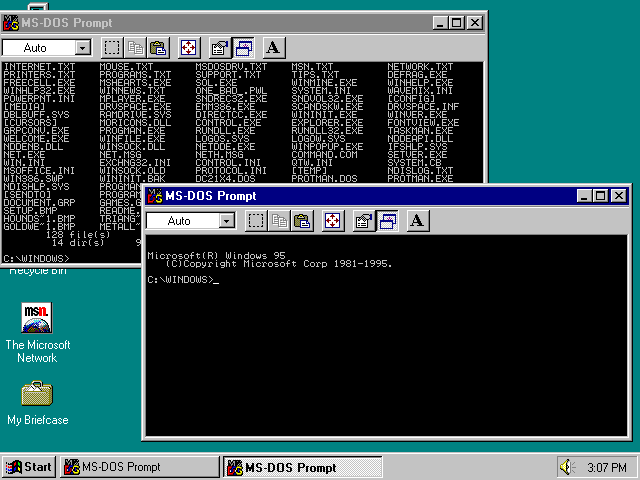Open Properties in front MS-DOS Prompt toolbar

coord(364,221)
